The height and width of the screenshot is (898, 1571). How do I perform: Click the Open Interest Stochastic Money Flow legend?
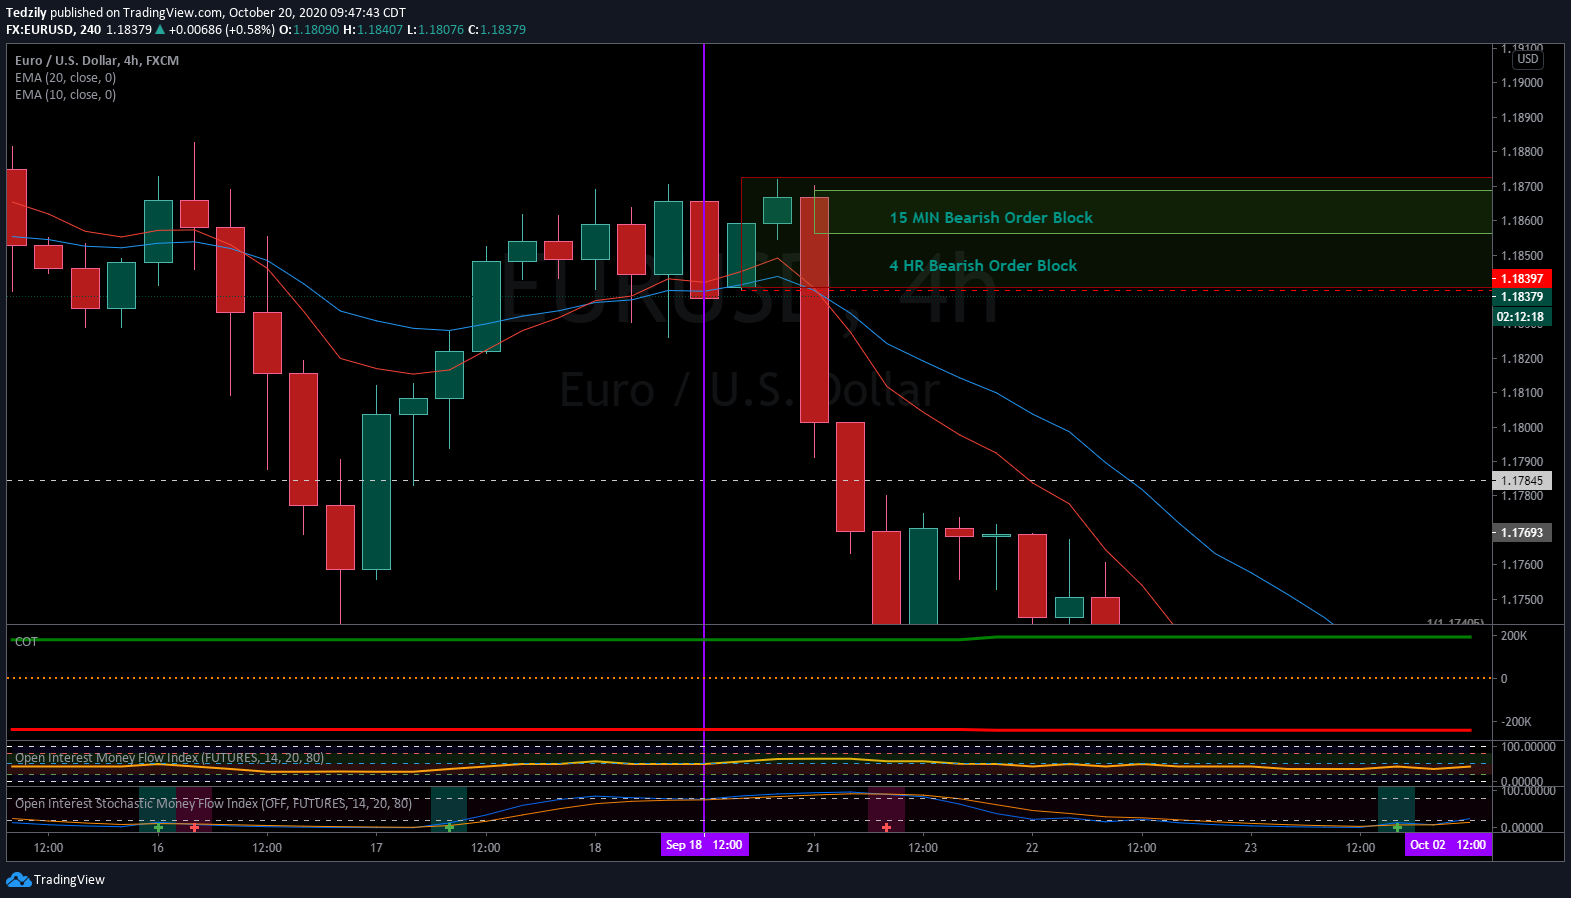[213, 804]
